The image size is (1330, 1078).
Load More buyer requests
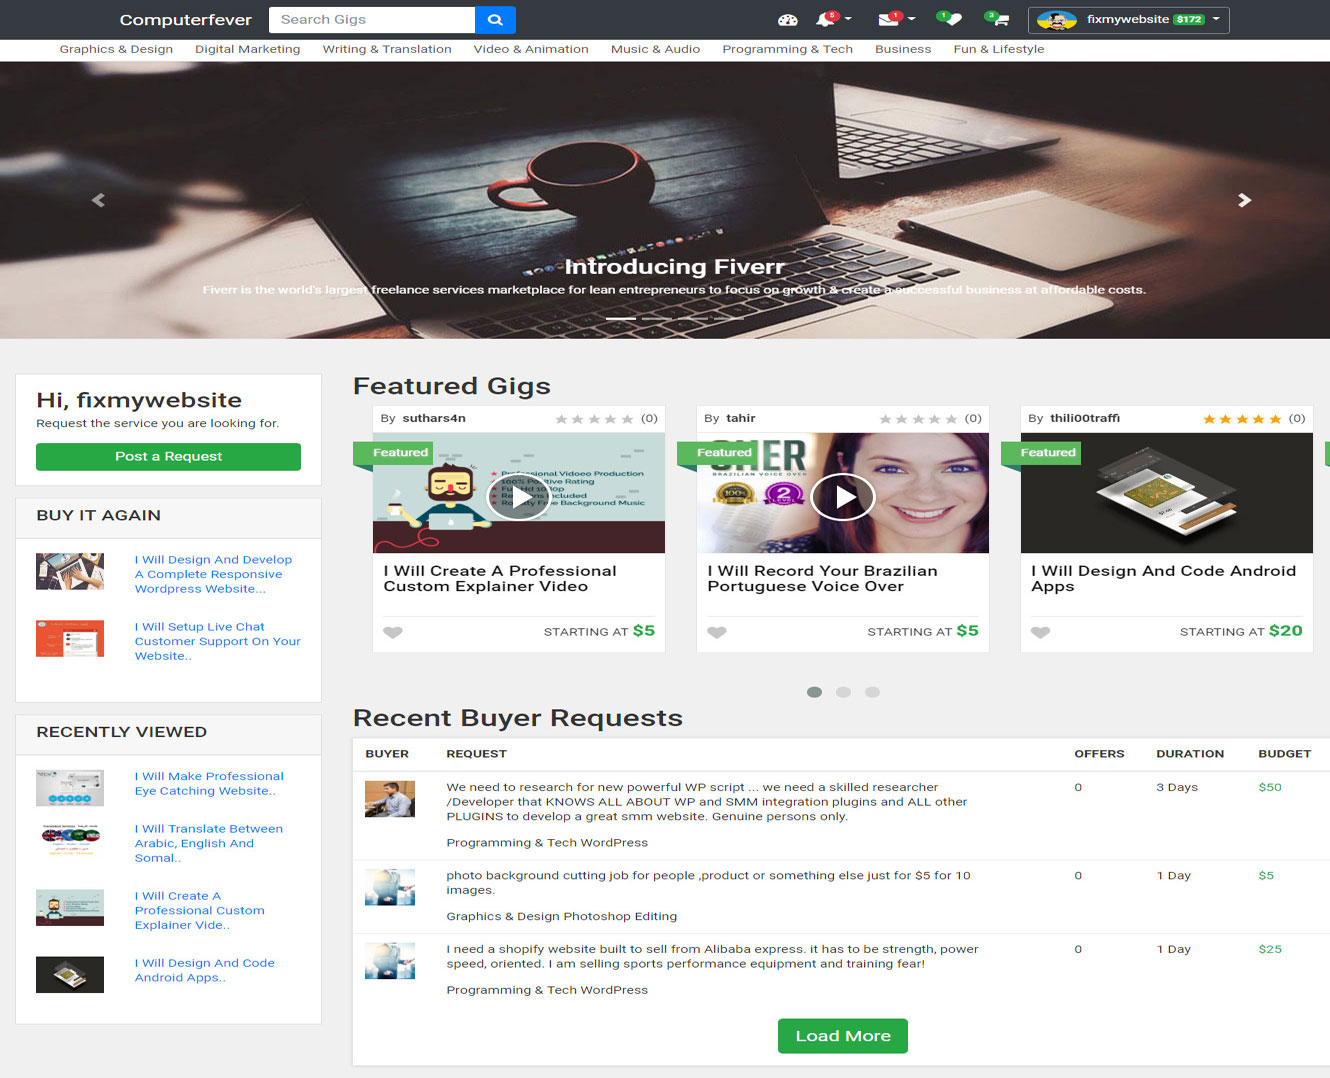(x=842, y=1036)
